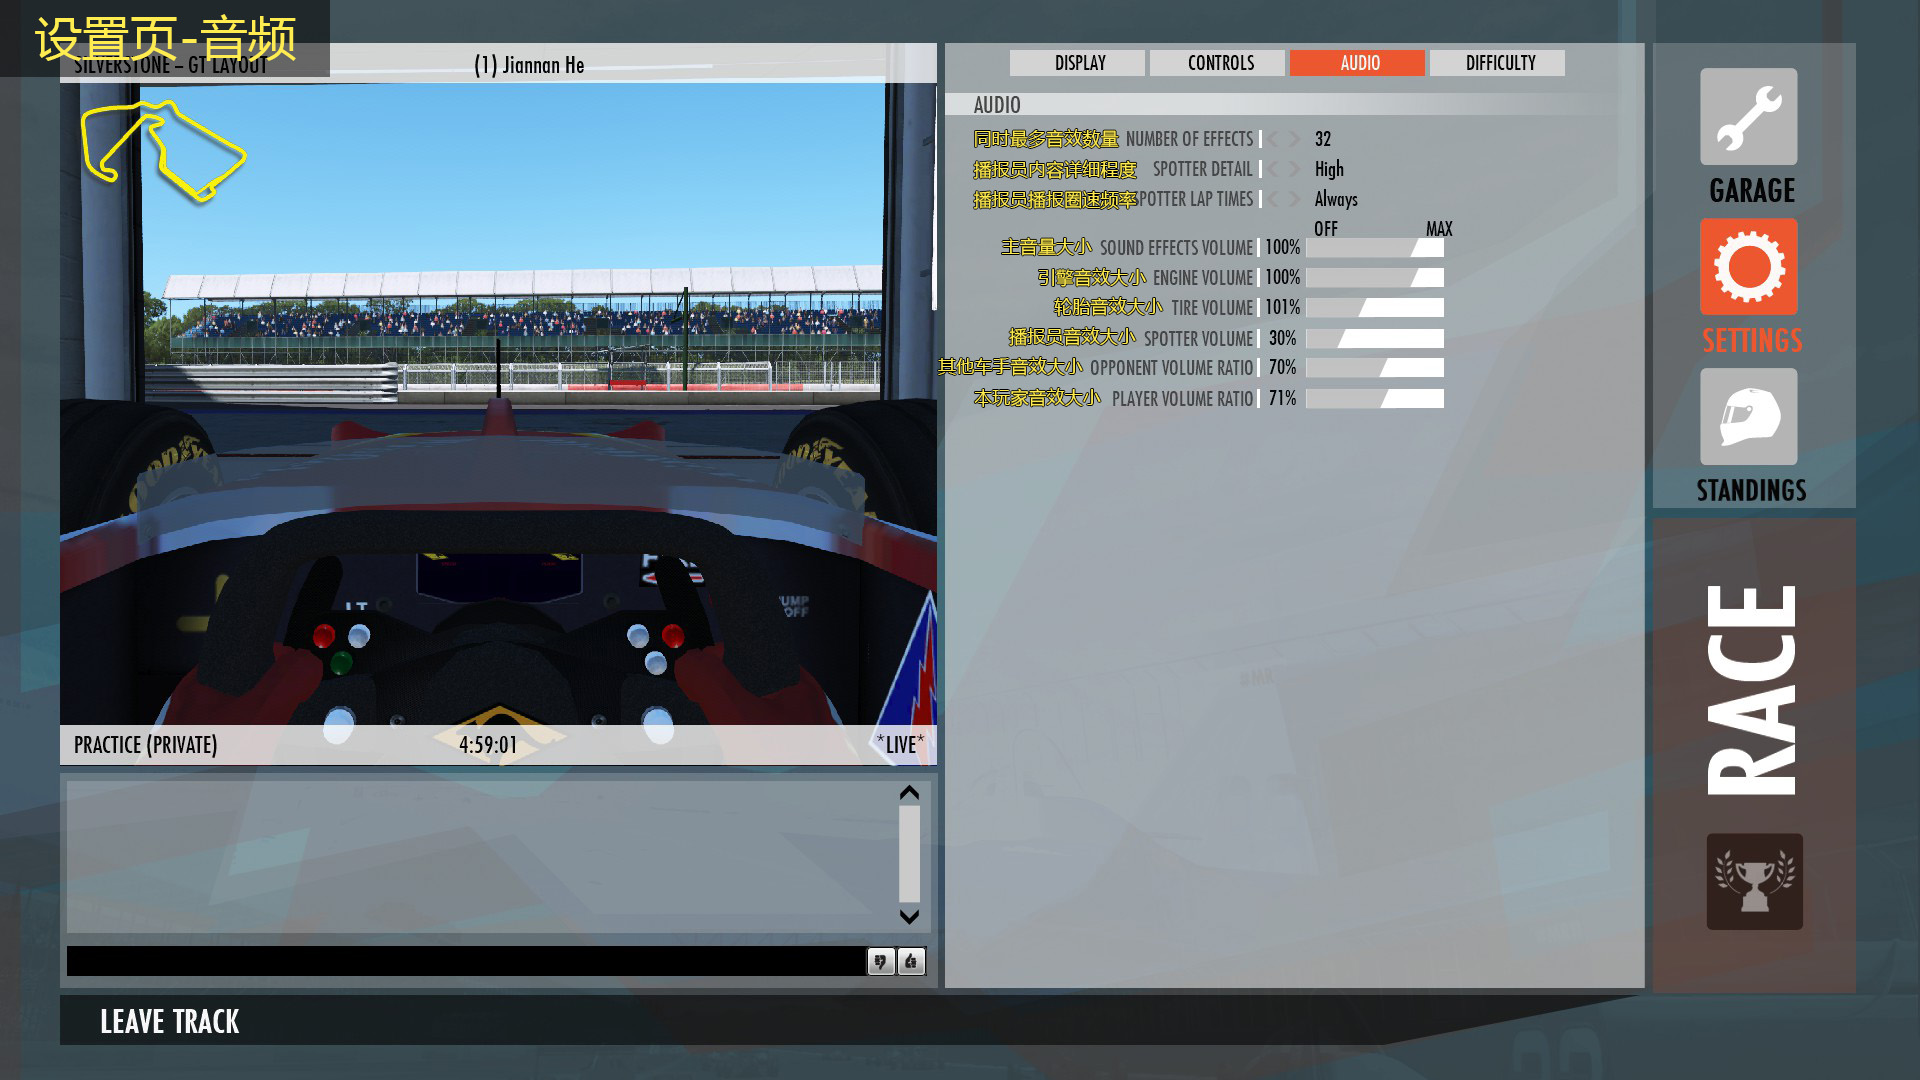This screenshot has height=1080, width=1920.
Task: Switch to the Controls tab
Action: click(1217, 63)
